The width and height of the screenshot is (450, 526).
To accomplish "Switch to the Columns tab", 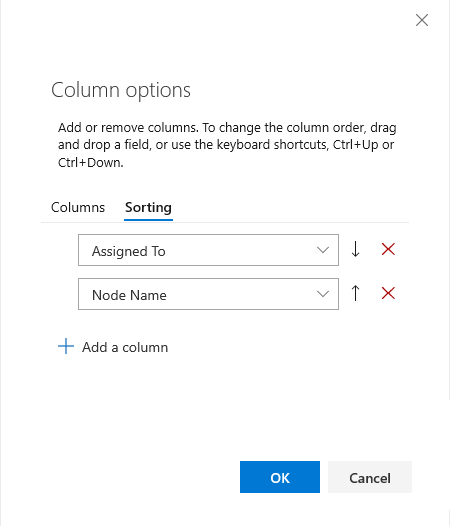I will point(78,207).
